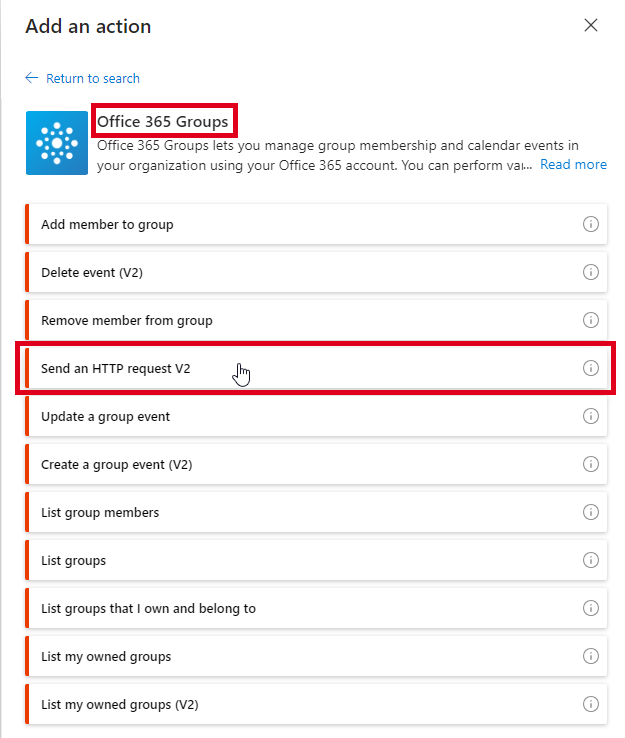Choose the List my owned groups (V2) action
Image resolution: width=625 pixels, height=738 pixels.
click(x=119, y=705)
